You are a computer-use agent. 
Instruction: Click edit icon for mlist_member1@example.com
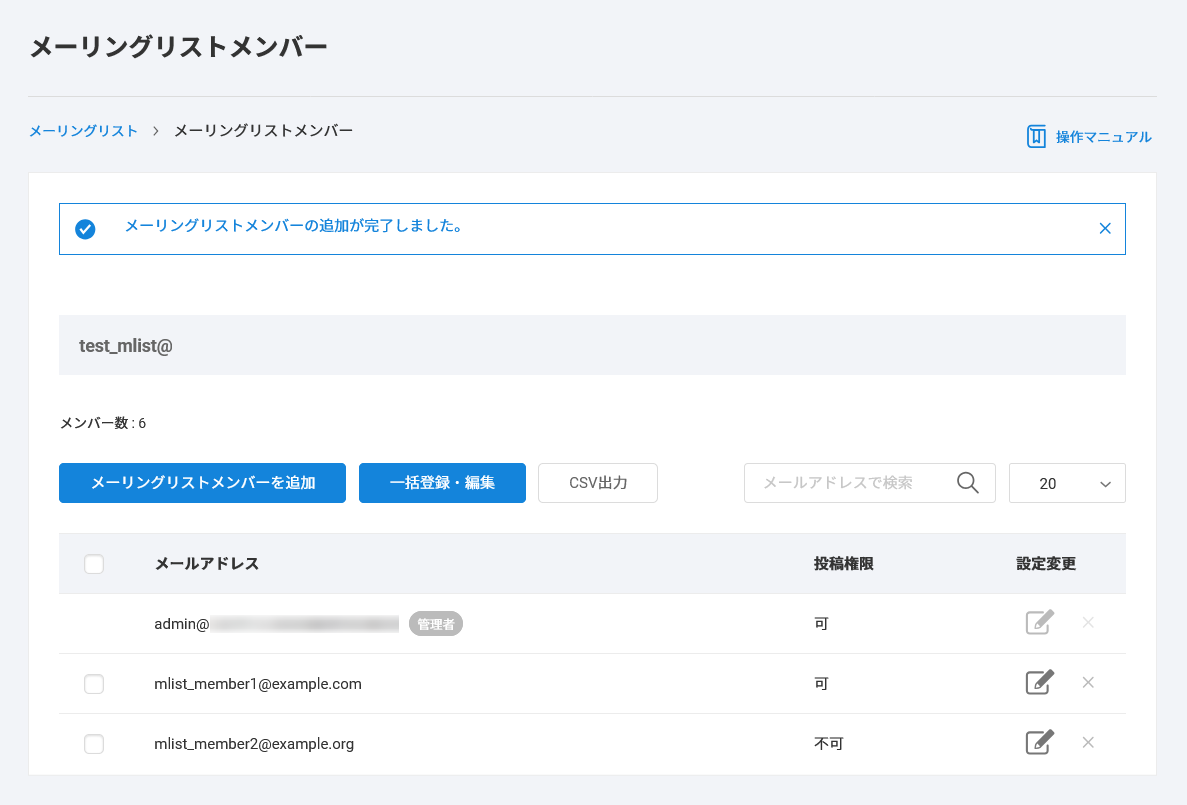1039,683
